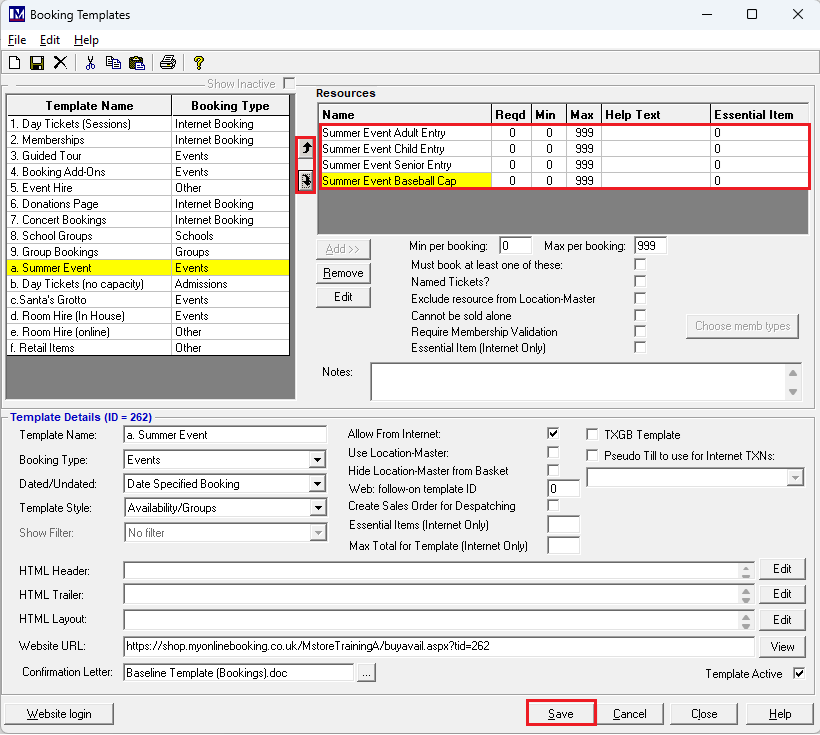The width and height of the screenshot is (820, 735).
Task: Expand the Template Style dropdown
Action: click(317, 508)
